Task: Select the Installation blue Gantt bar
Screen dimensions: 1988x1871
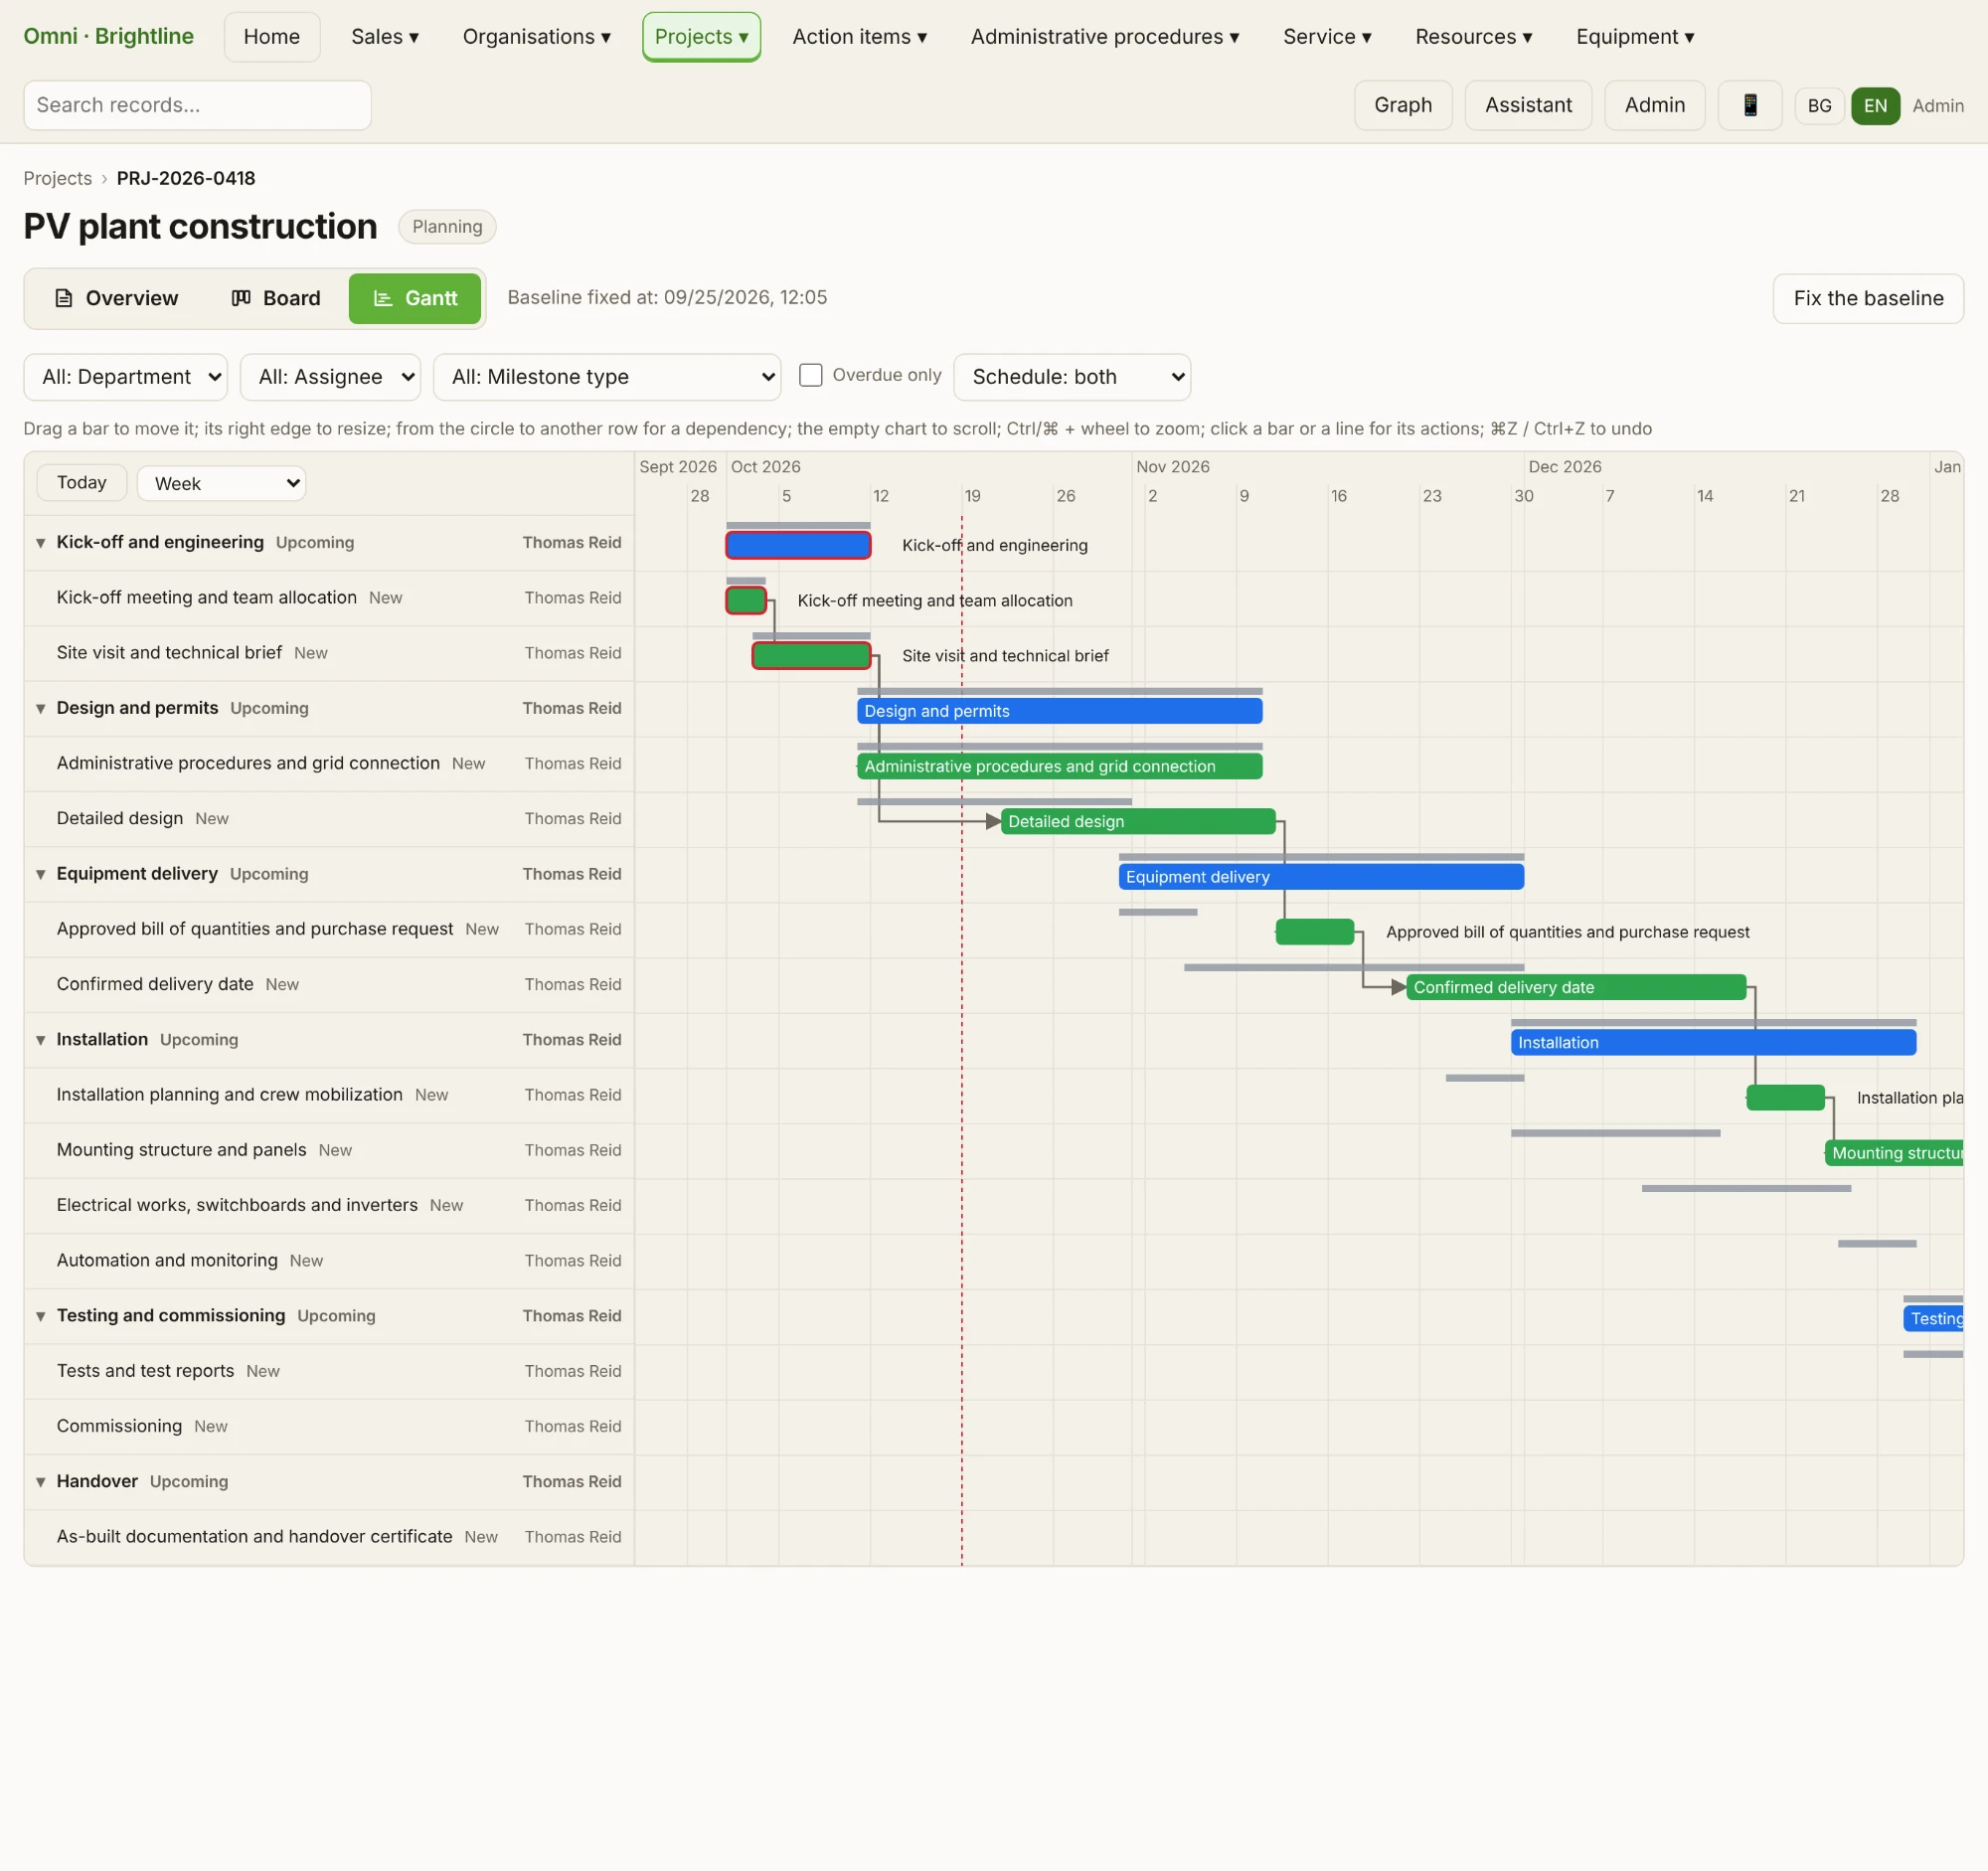Action: tap(1713, 1043)
